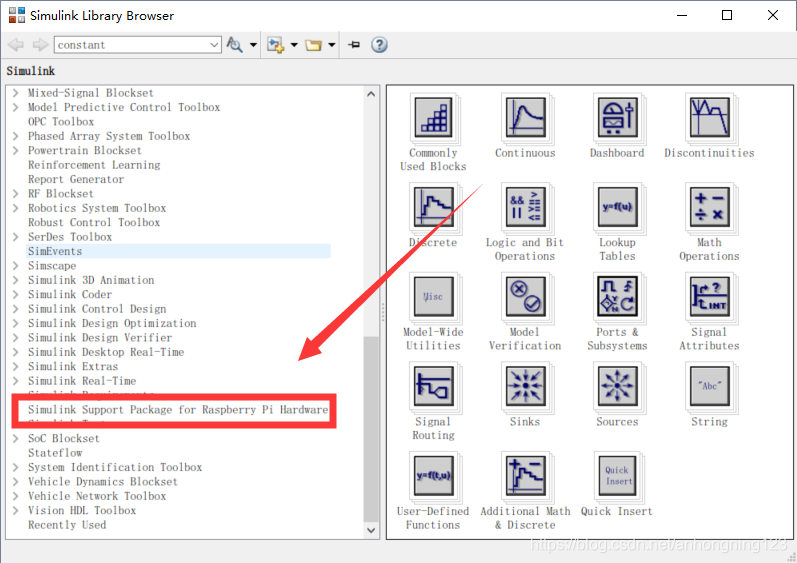This screenshot has width=797, height=563.
Task: Expand the Simscape tree node
Action: tap(15, 266)
